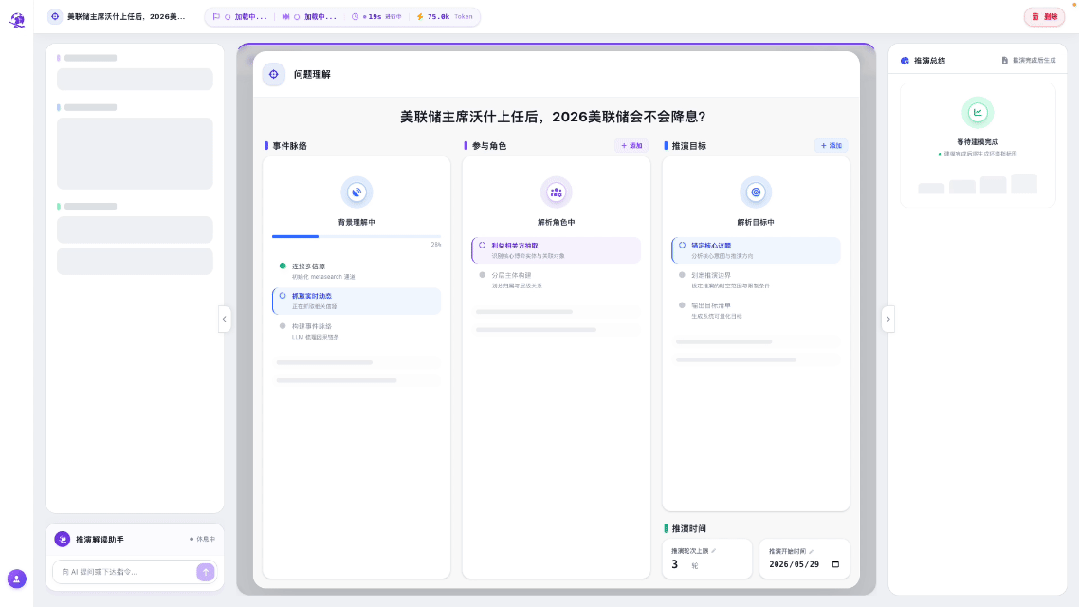Click the lightning Token usage icon
1079x607 pixels.
(420, 17)
